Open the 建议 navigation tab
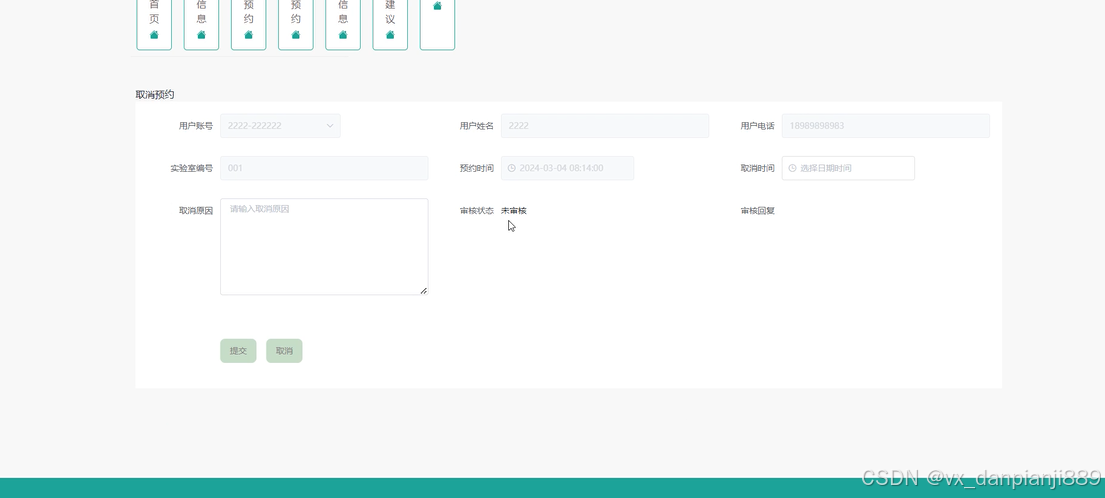 tap(390, 23)
